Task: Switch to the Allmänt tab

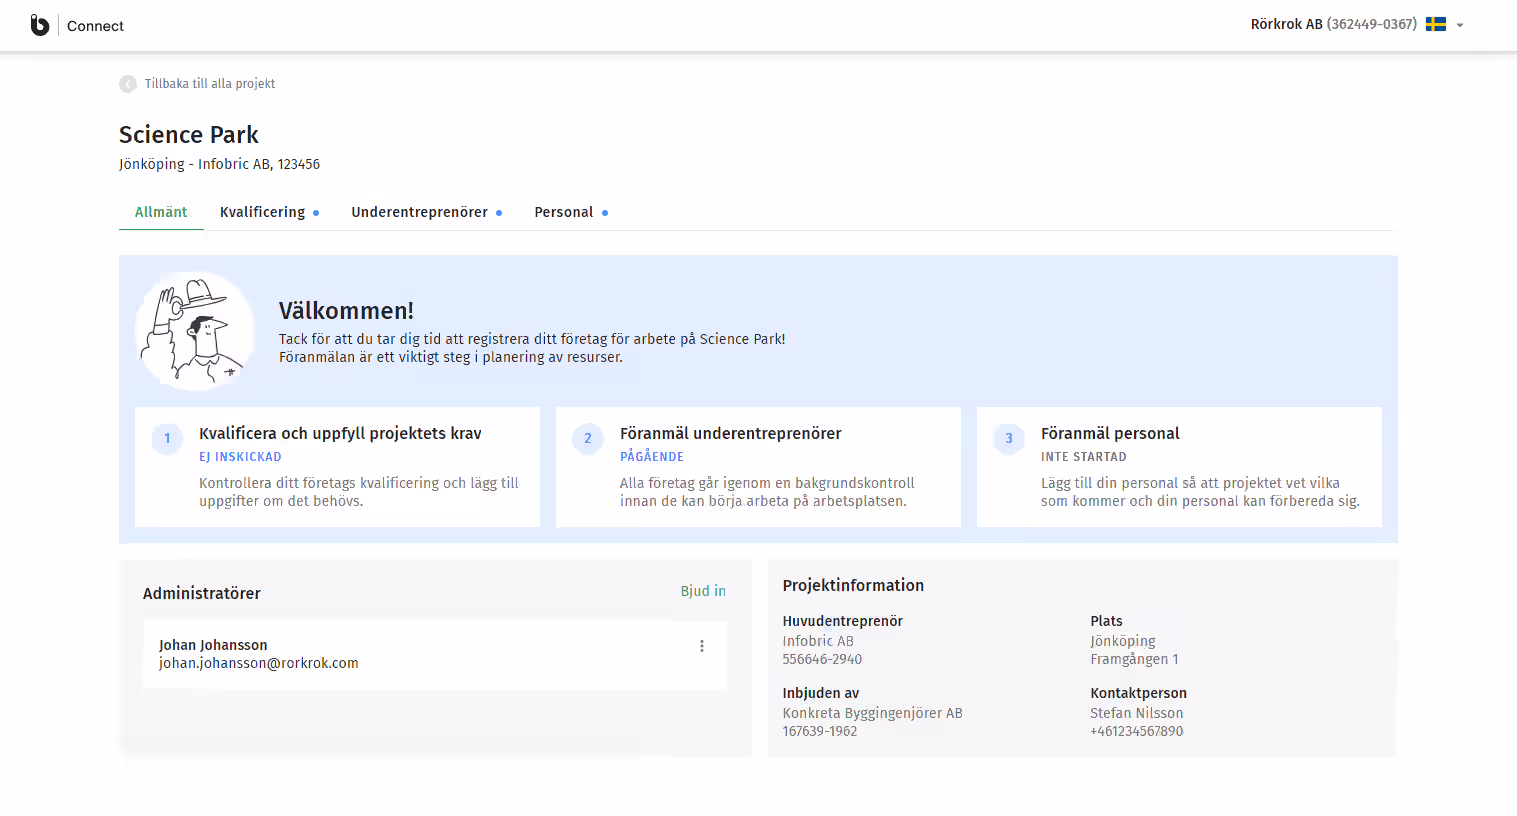Action: point(161,212)
